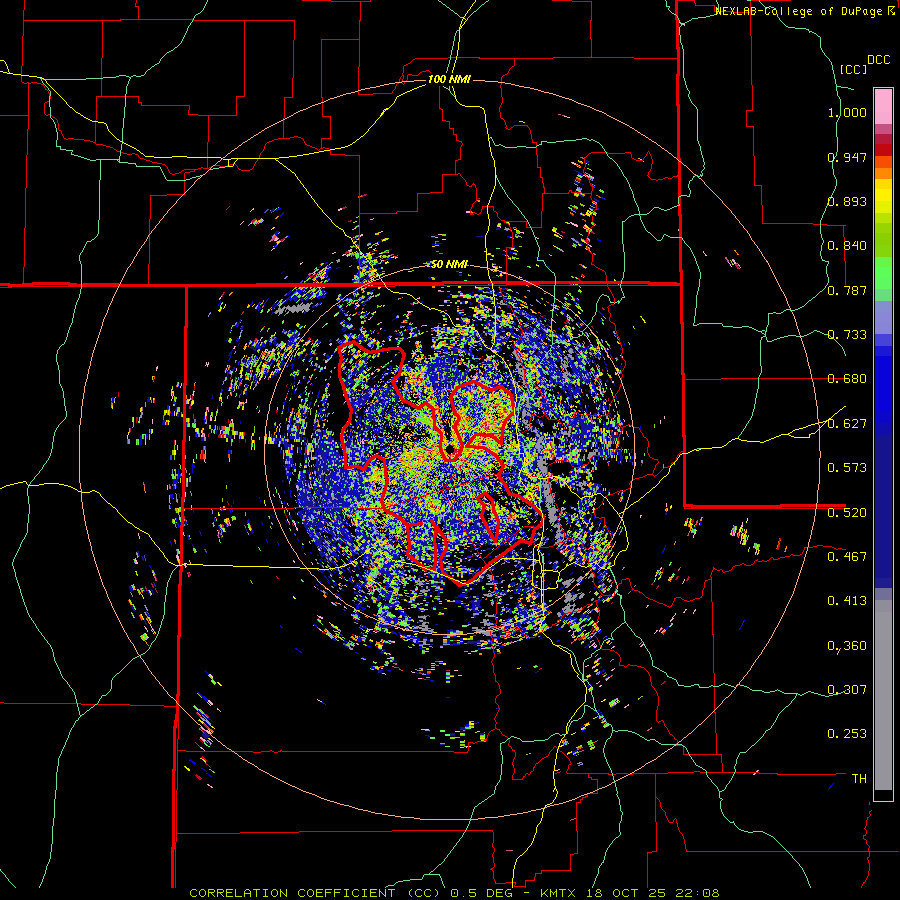Click the radar site center of the sweep
Image resolution: width=900 pixels, height=900 pixels.
click(x=449, y=449)
